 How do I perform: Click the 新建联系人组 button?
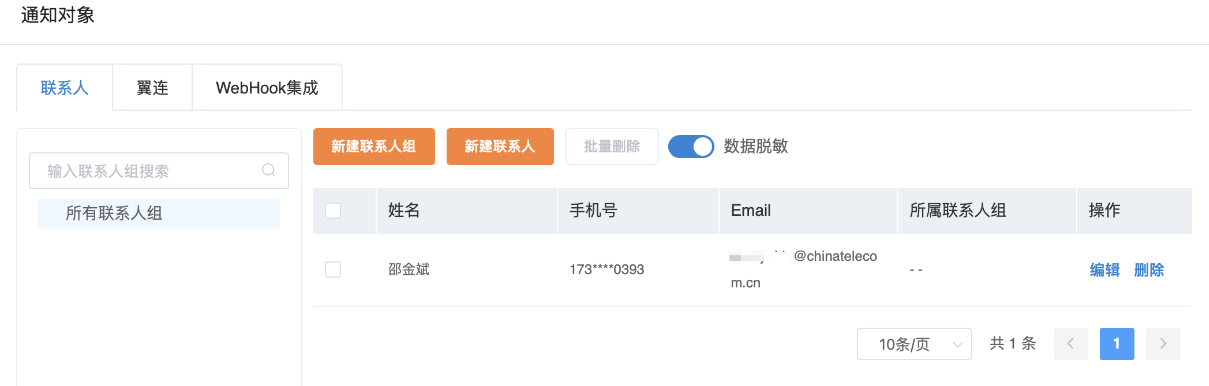[x=374, y=146]
